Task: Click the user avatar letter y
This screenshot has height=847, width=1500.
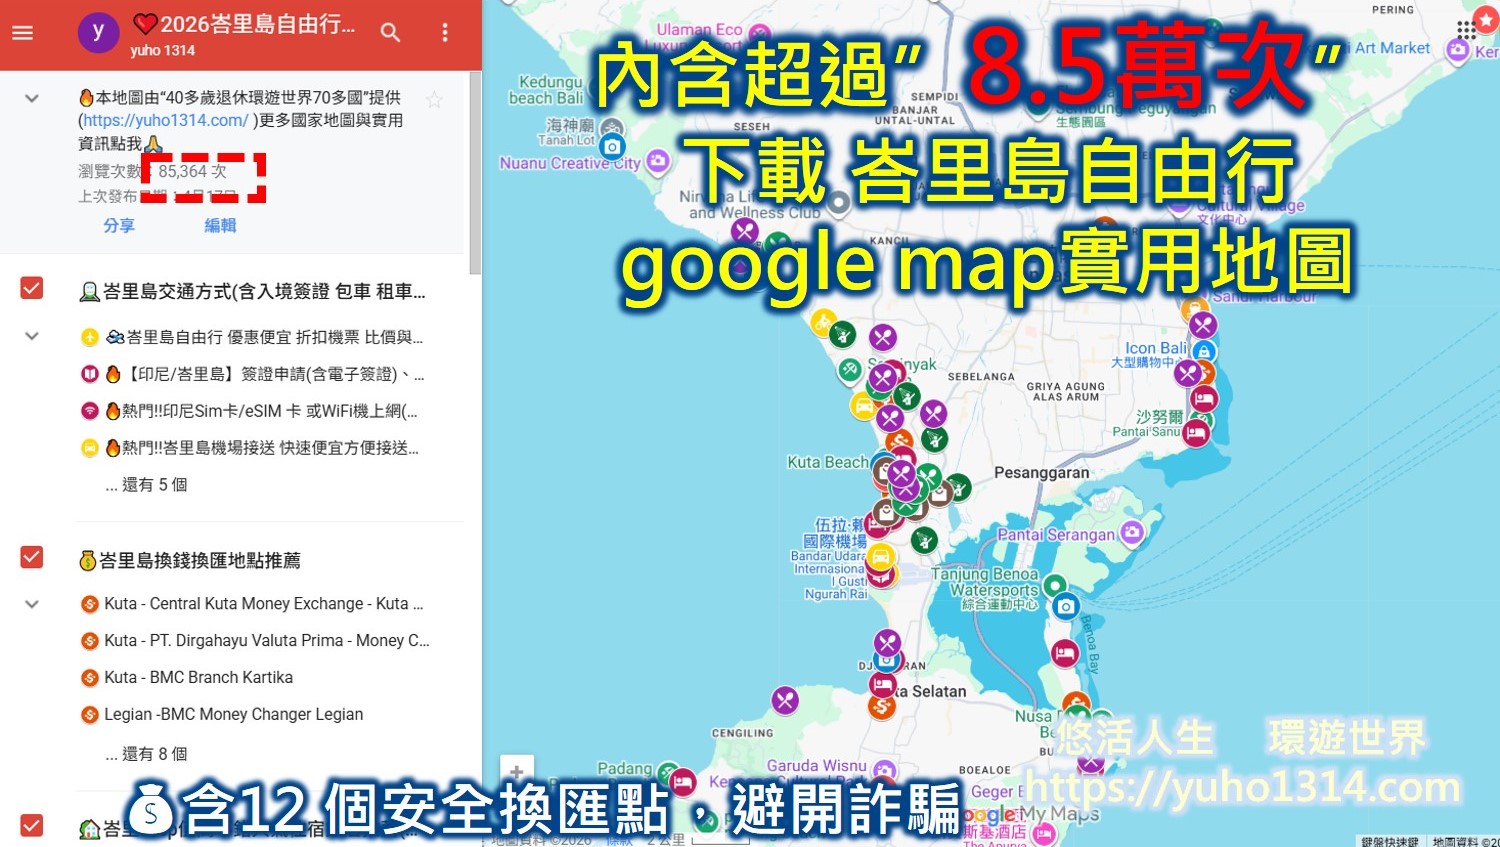Action: [x=98, y=32]
